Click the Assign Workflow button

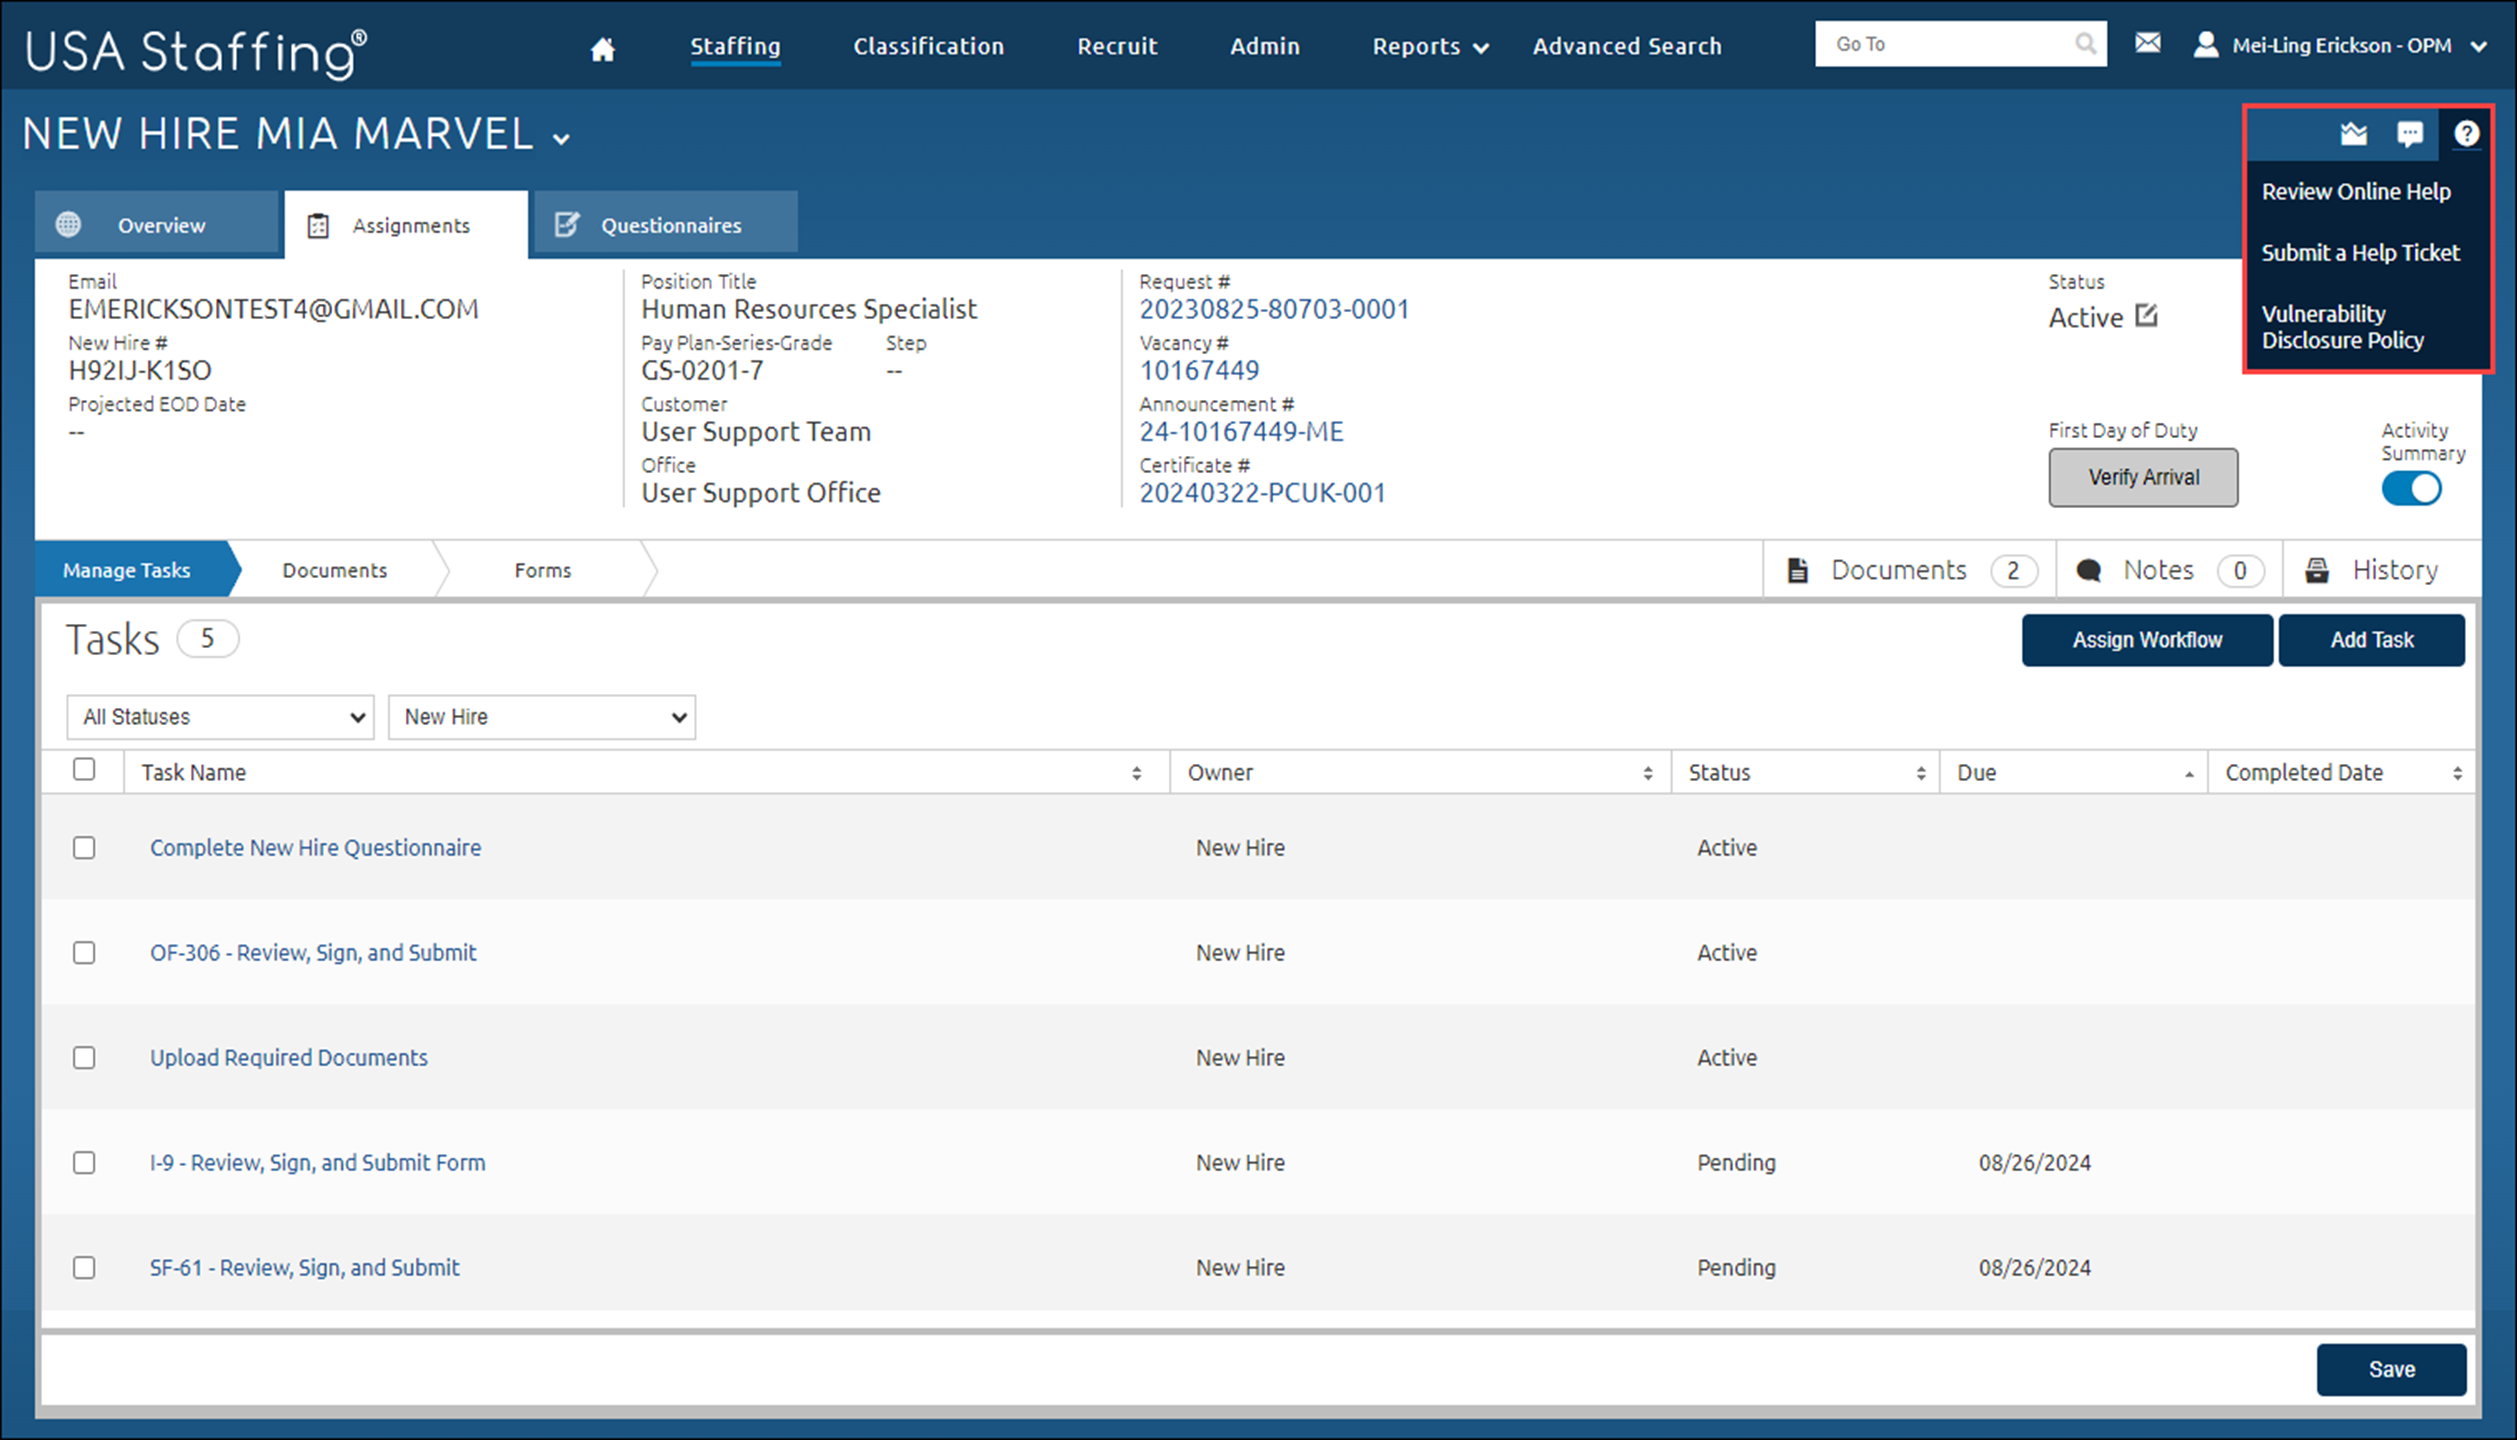pos(2147,640)
